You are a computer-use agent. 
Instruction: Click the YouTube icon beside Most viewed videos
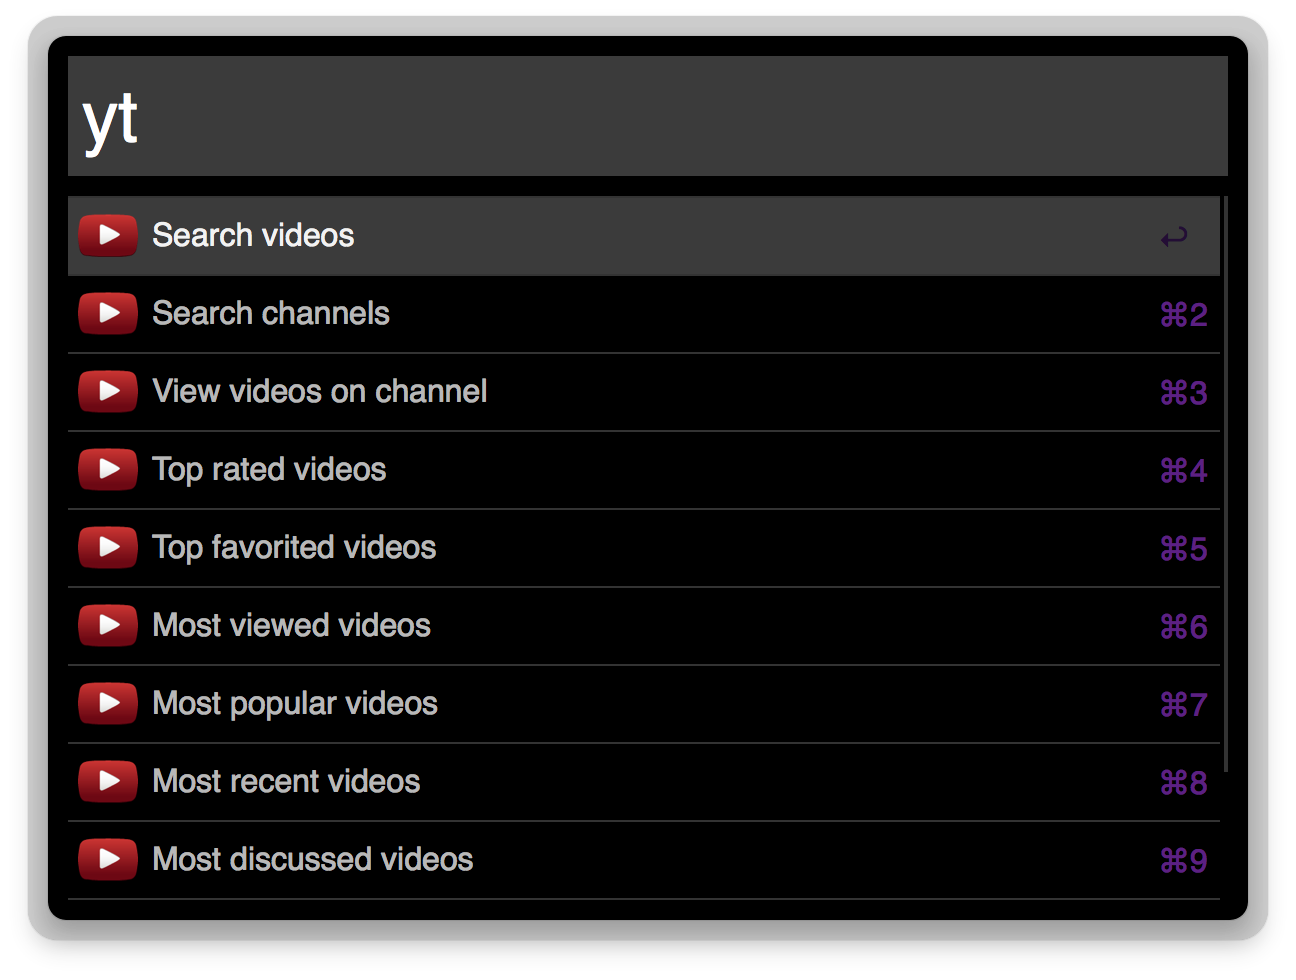(108, 625)
